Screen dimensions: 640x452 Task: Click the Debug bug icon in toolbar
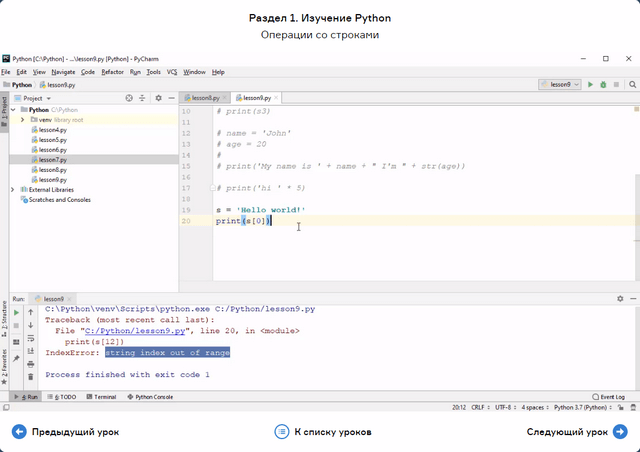pos(602,85)
